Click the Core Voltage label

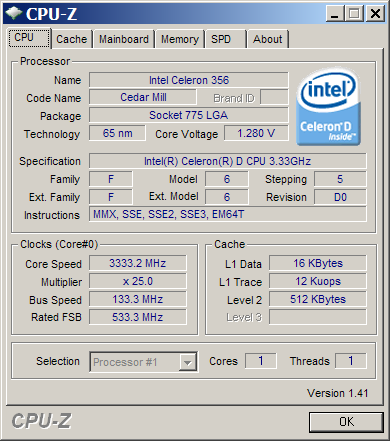point(187,134)
